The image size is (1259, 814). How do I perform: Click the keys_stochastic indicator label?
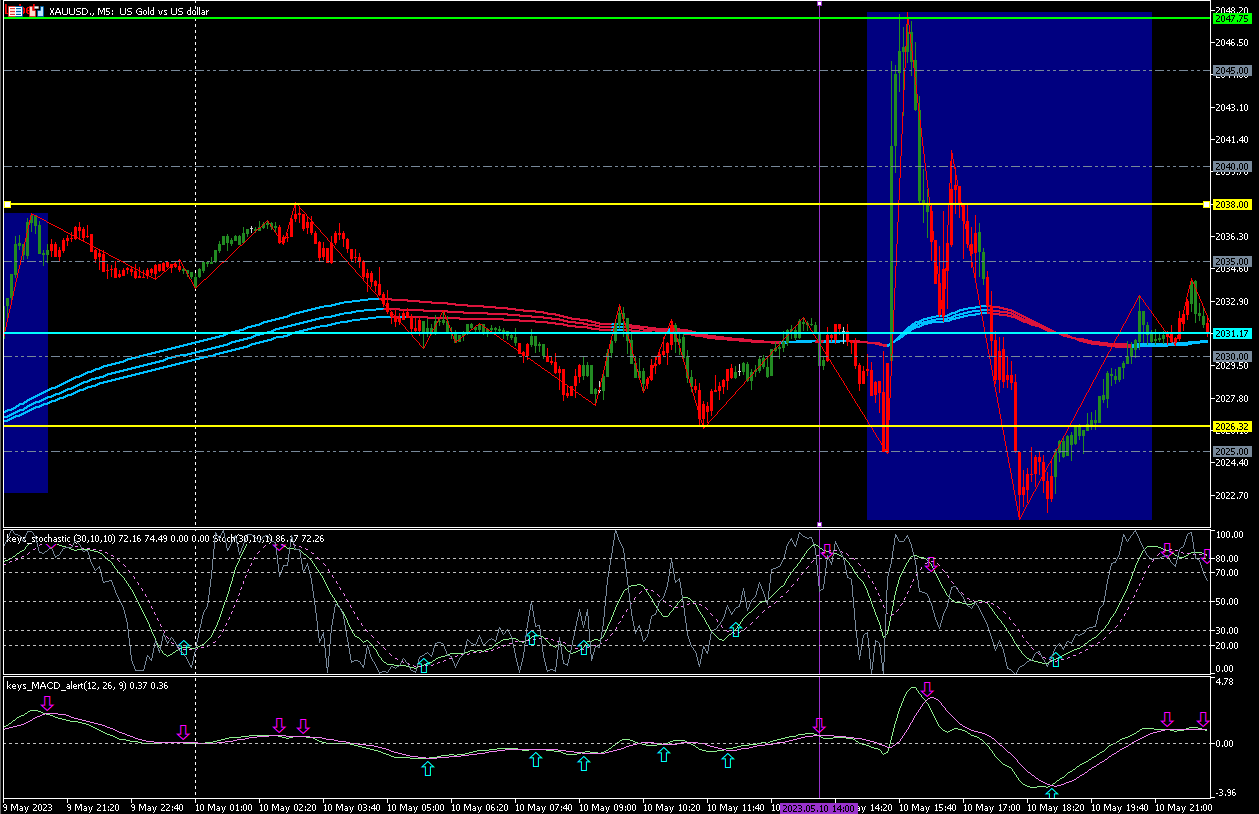tap(60, 539)
